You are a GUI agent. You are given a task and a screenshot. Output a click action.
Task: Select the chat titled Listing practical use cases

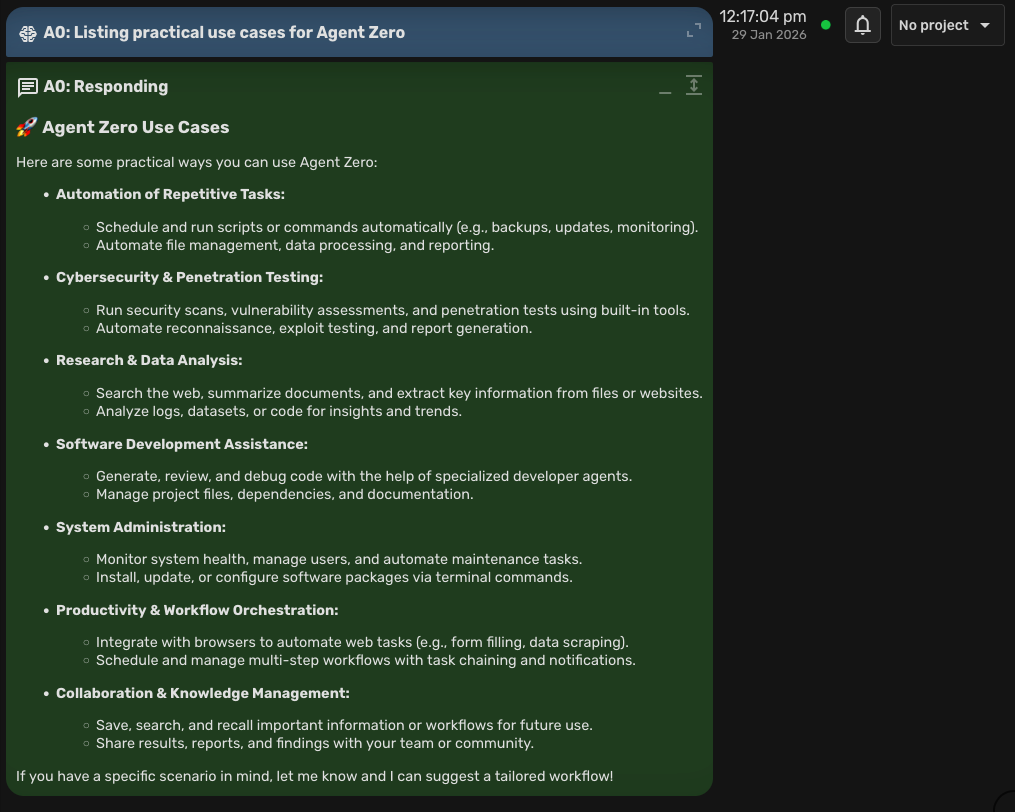pos(227,31)
